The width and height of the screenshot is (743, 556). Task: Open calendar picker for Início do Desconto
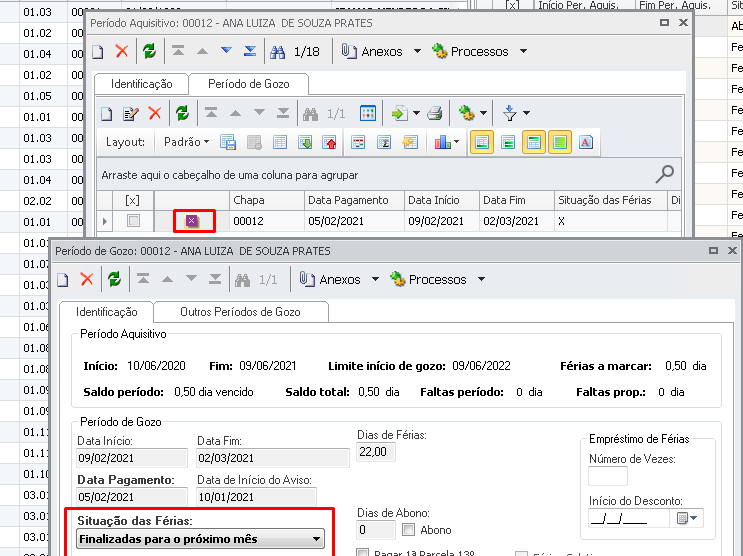687,518
